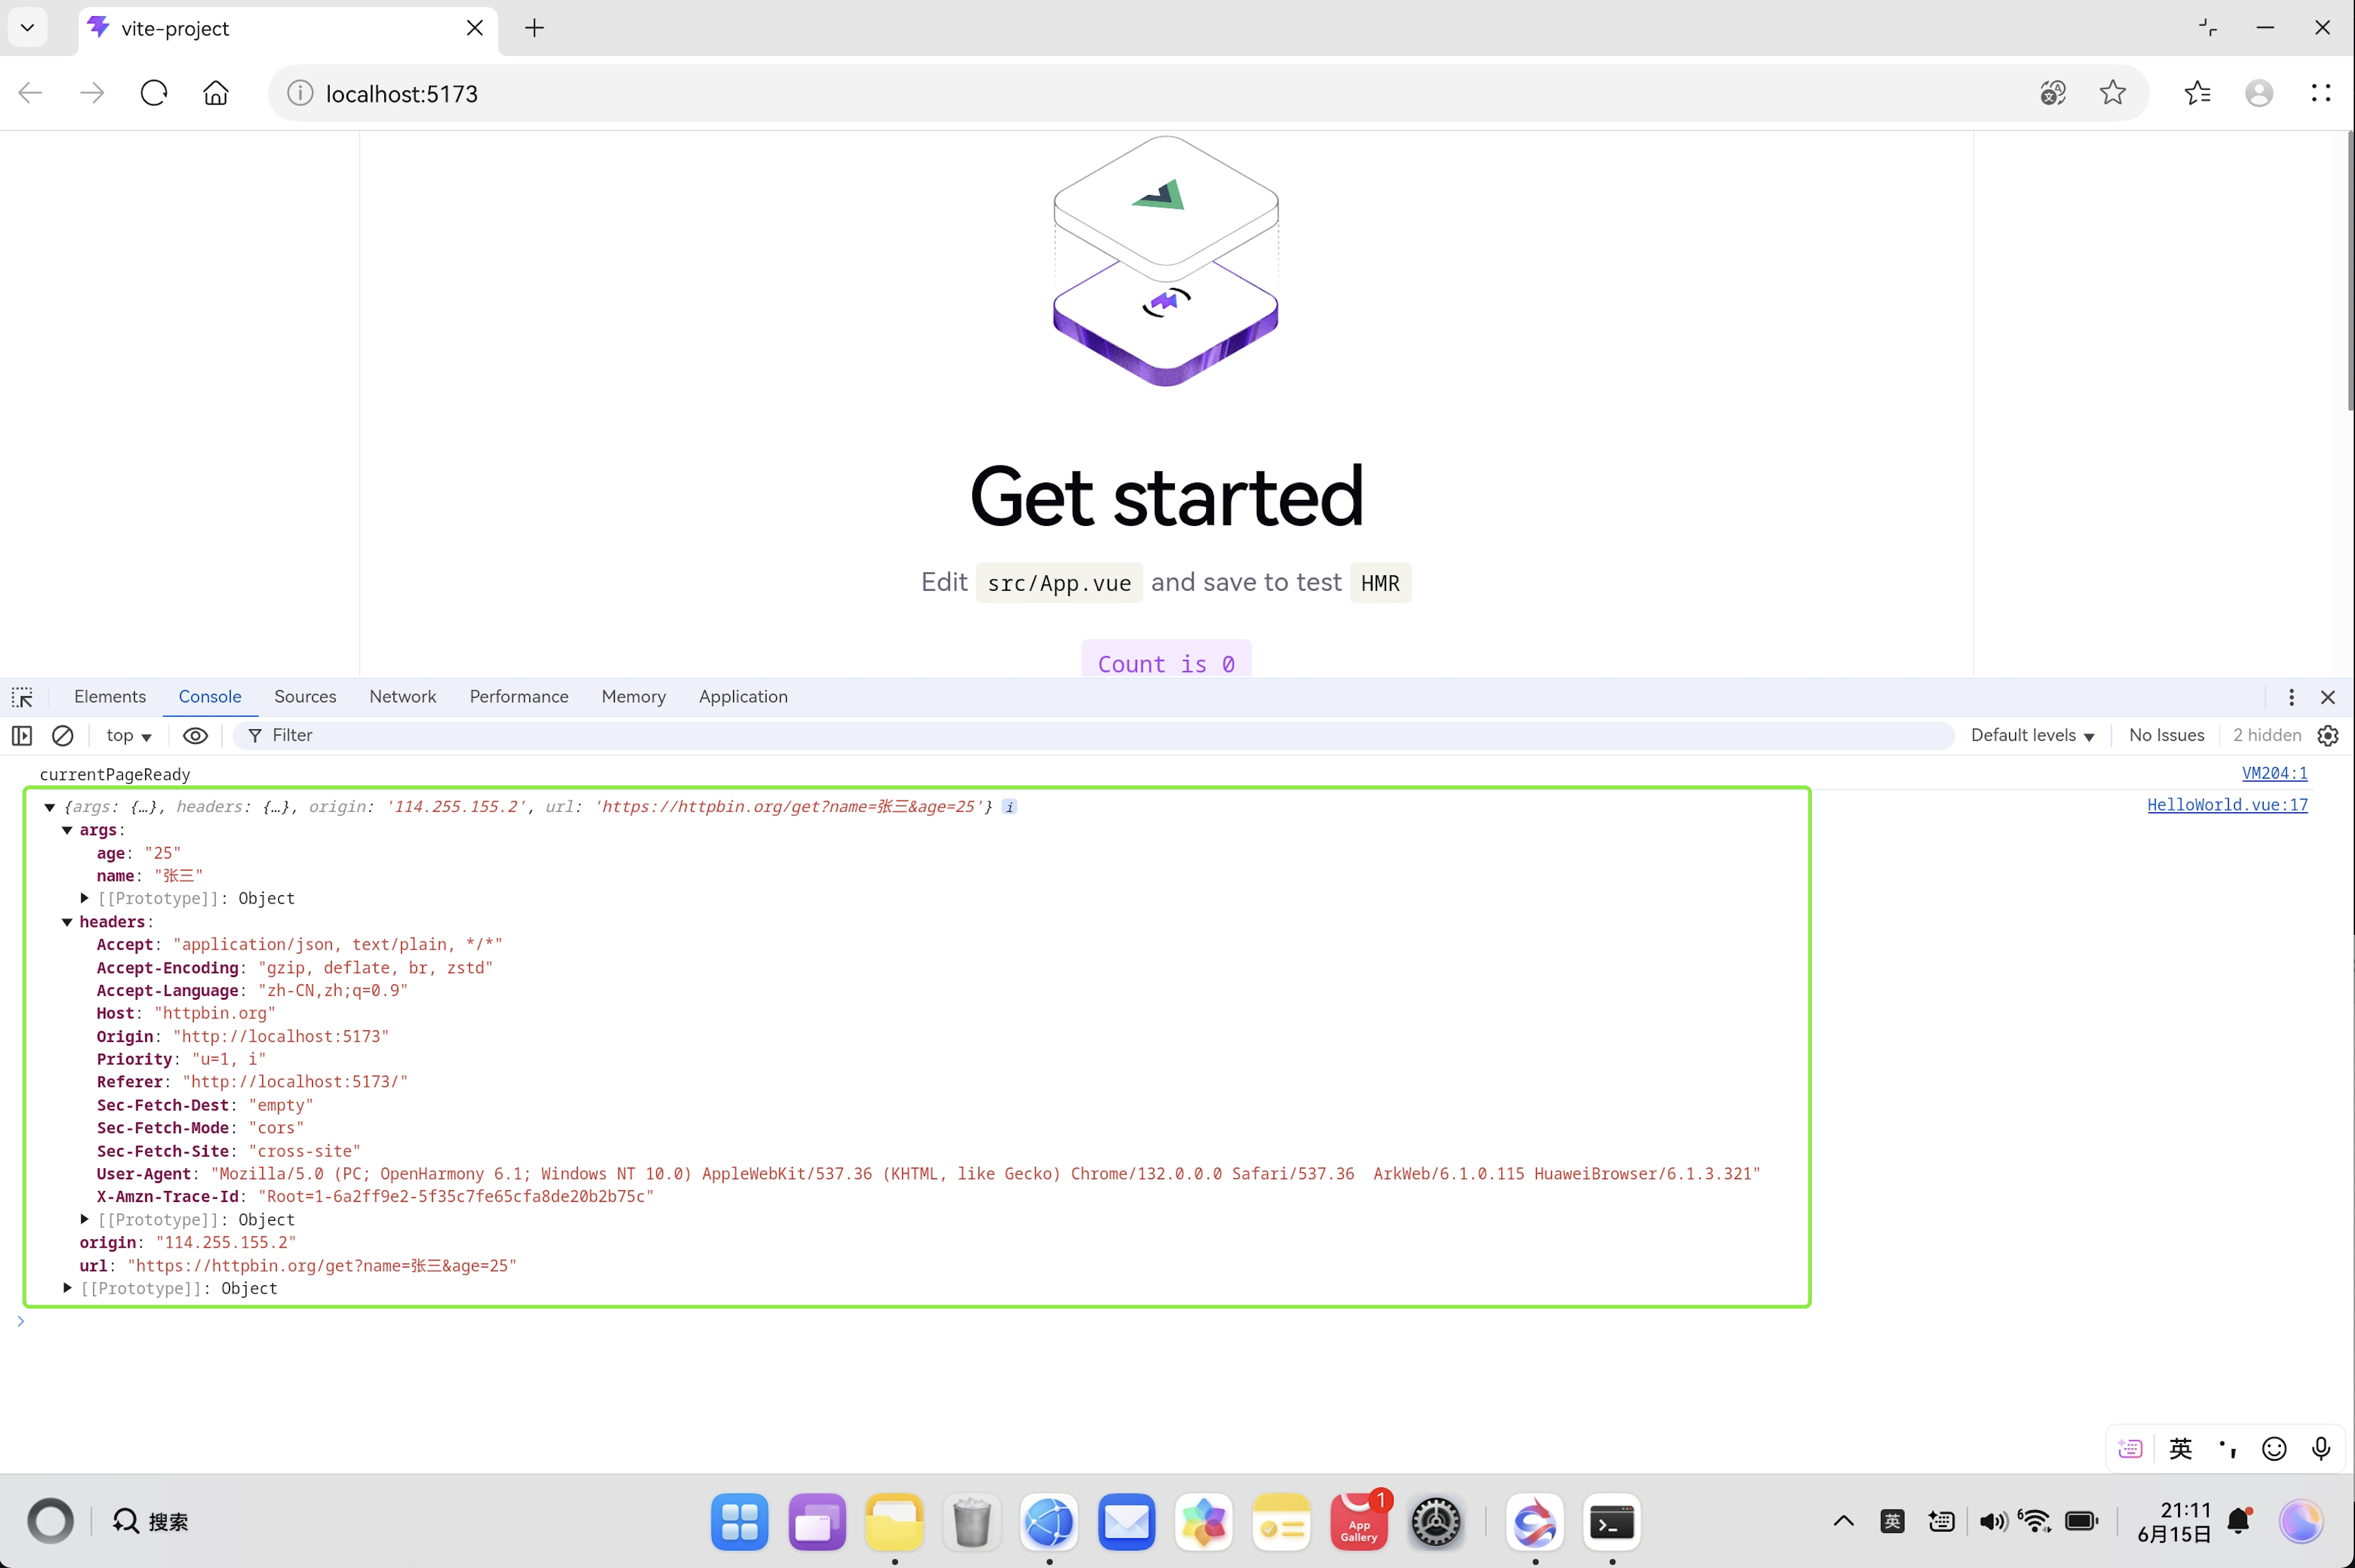This screenshot has width=2355, height=1568.
Task: Collapse the args property
Action: (x=67, y=830)
